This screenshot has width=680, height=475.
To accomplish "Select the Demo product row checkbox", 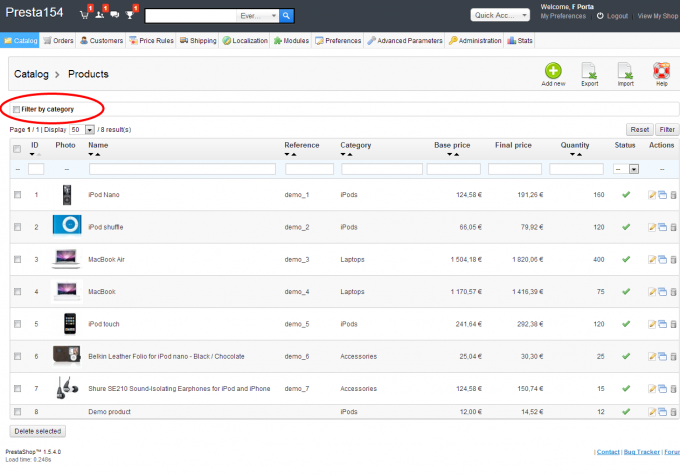I will click(x=17, y=412).
